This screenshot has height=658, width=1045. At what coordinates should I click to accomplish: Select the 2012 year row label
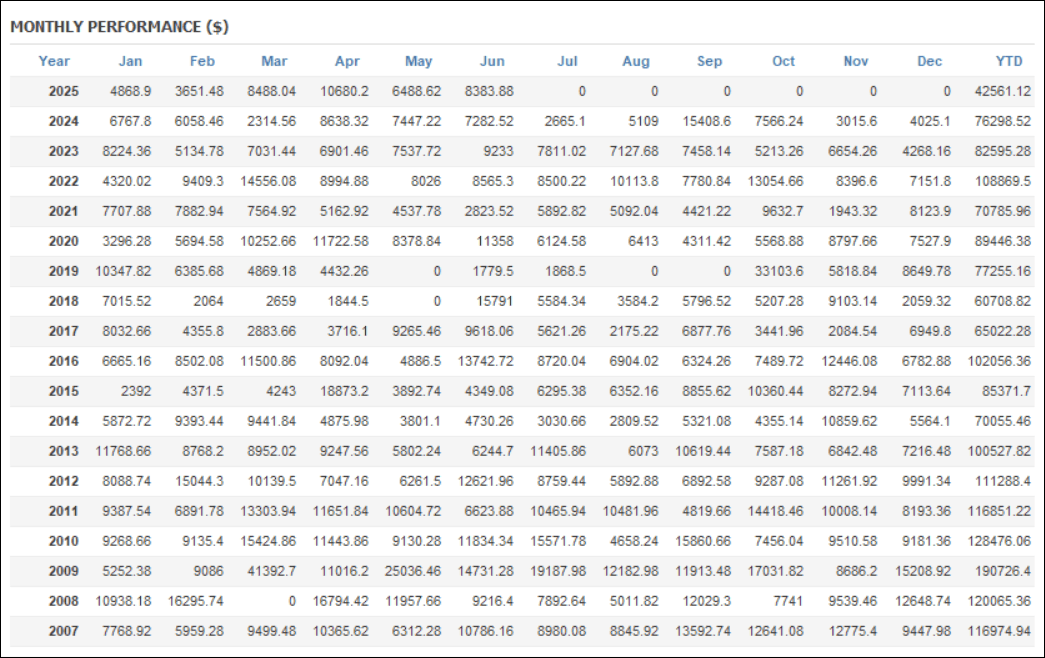pyautogui.click(x=63, y=481)
